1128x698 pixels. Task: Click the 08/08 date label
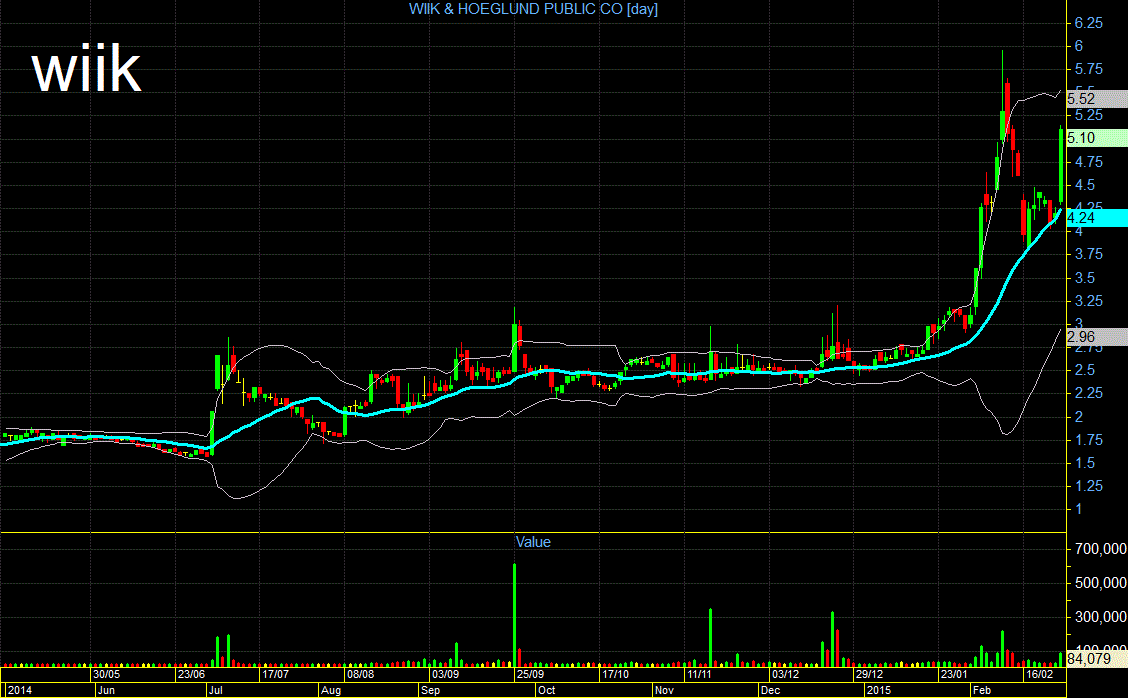tap(360, 674)
